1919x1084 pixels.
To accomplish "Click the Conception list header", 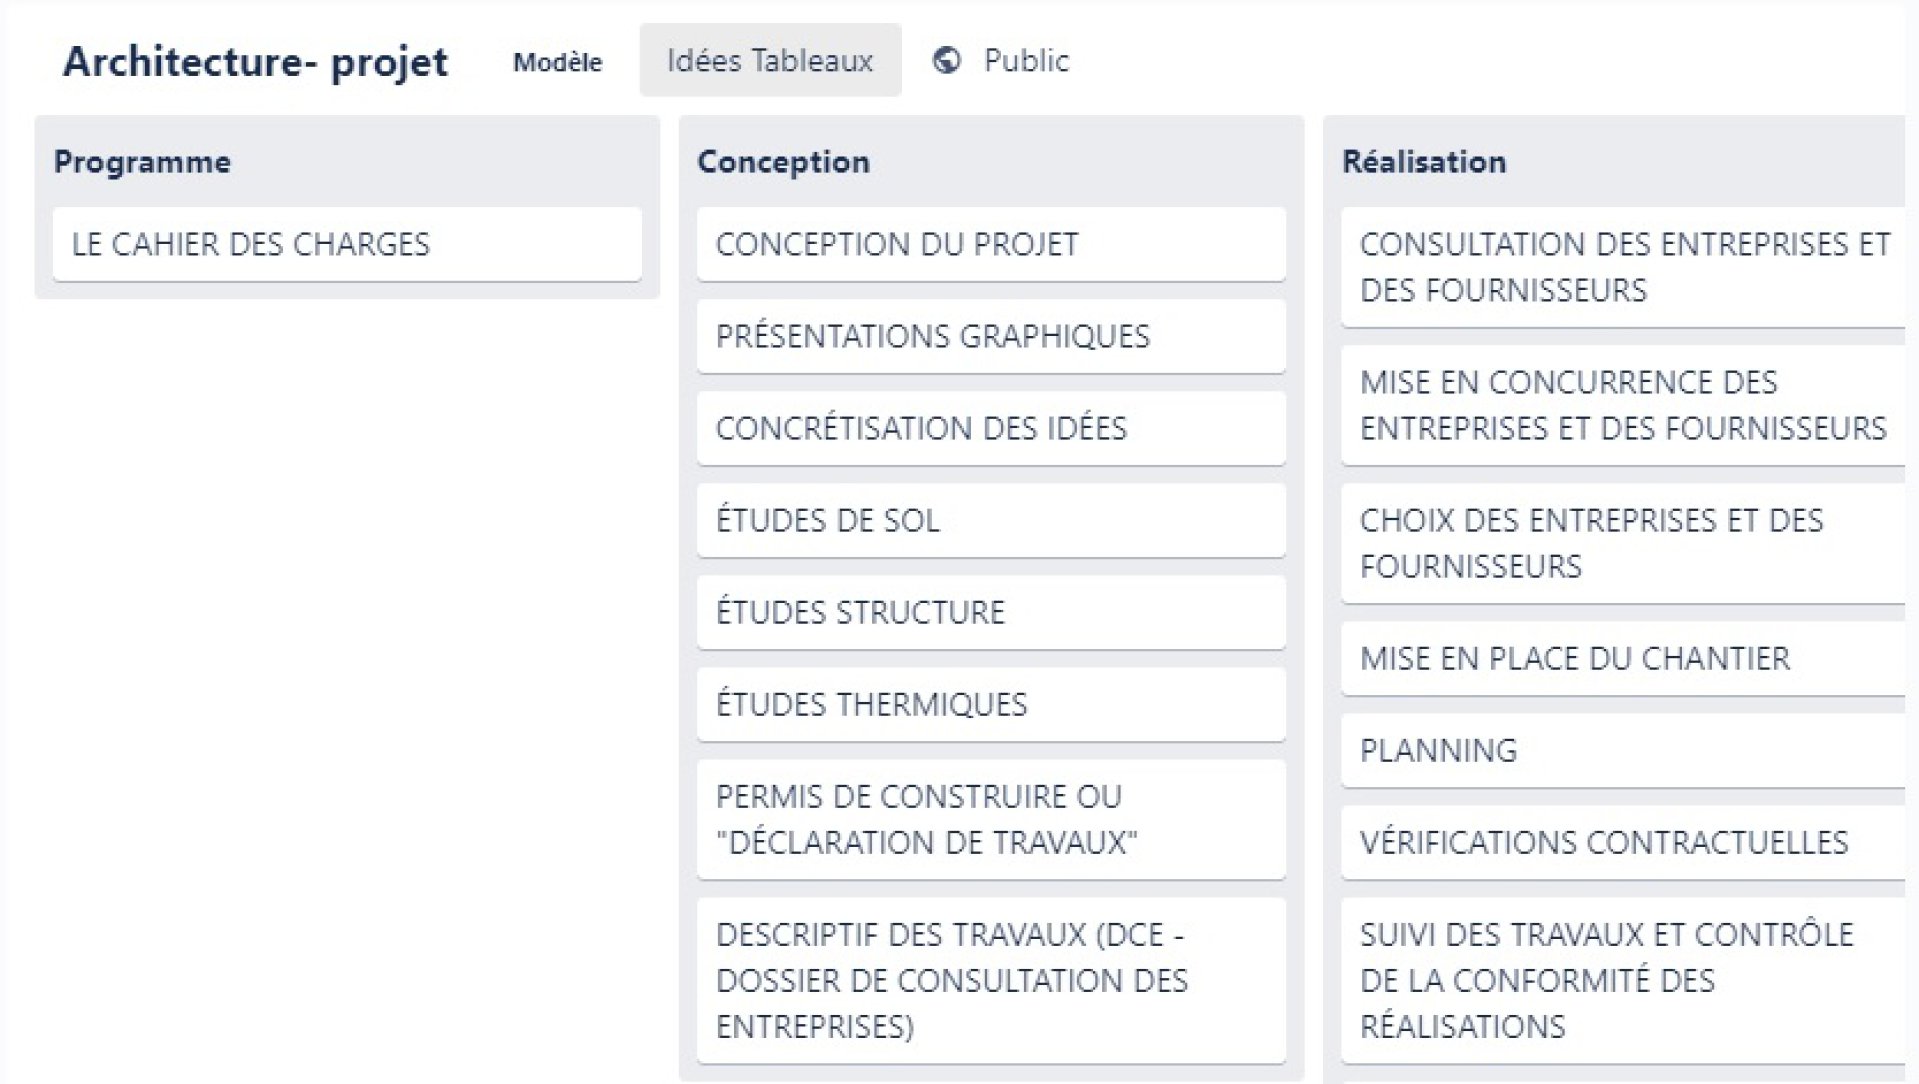I will pos(783,162).
